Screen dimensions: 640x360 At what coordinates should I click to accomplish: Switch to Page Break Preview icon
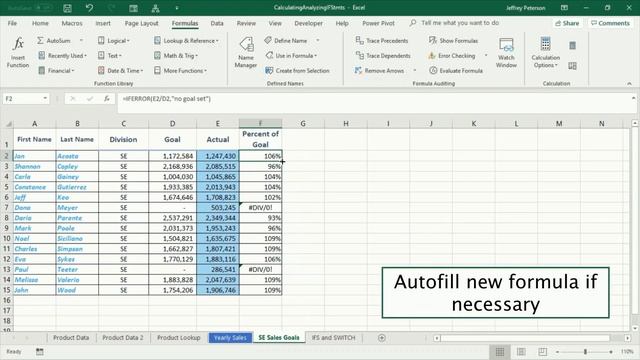point(542,351)
